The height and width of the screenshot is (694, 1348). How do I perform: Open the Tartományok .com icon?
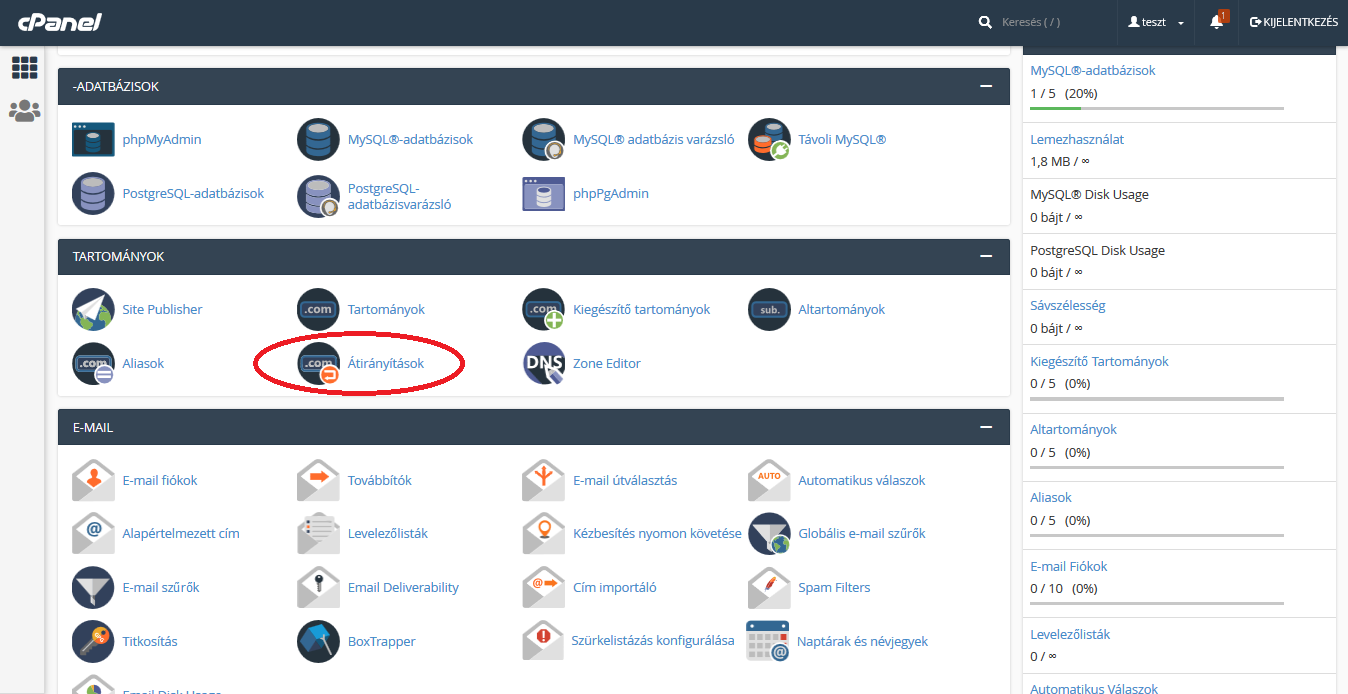319,309
